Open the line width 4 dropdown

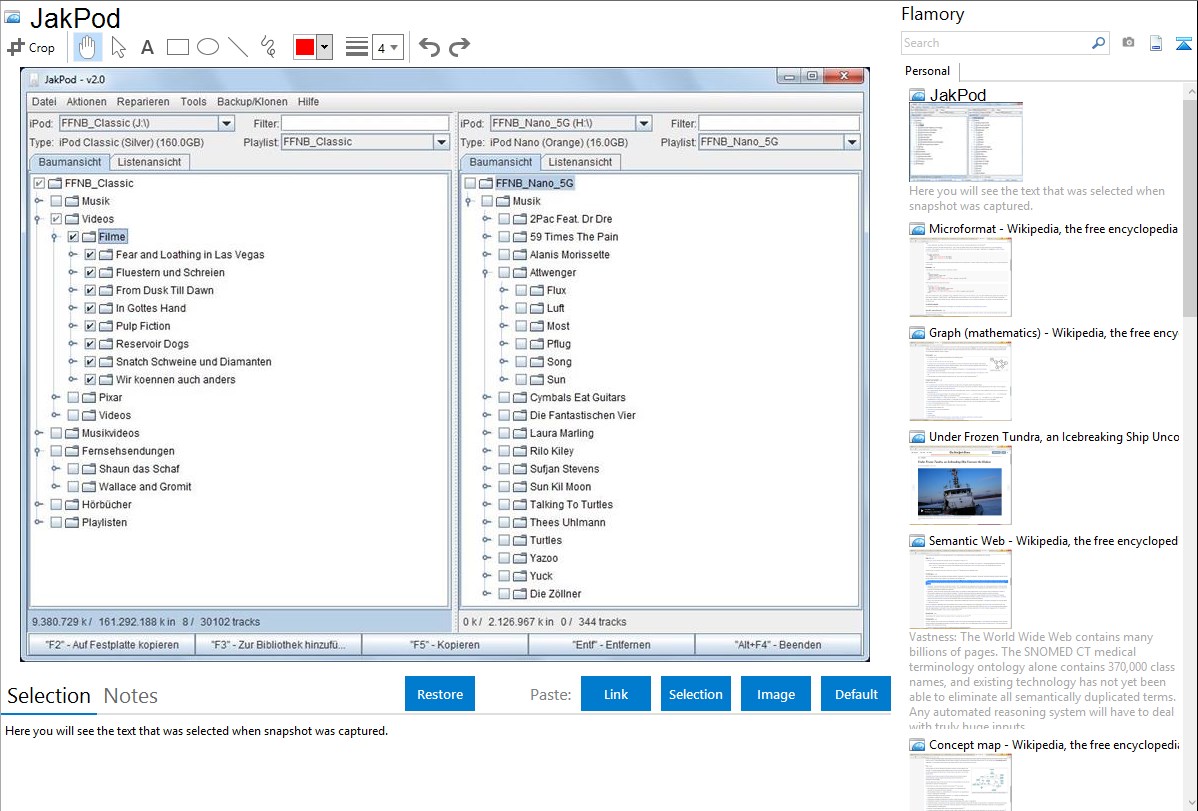[387, 47]
